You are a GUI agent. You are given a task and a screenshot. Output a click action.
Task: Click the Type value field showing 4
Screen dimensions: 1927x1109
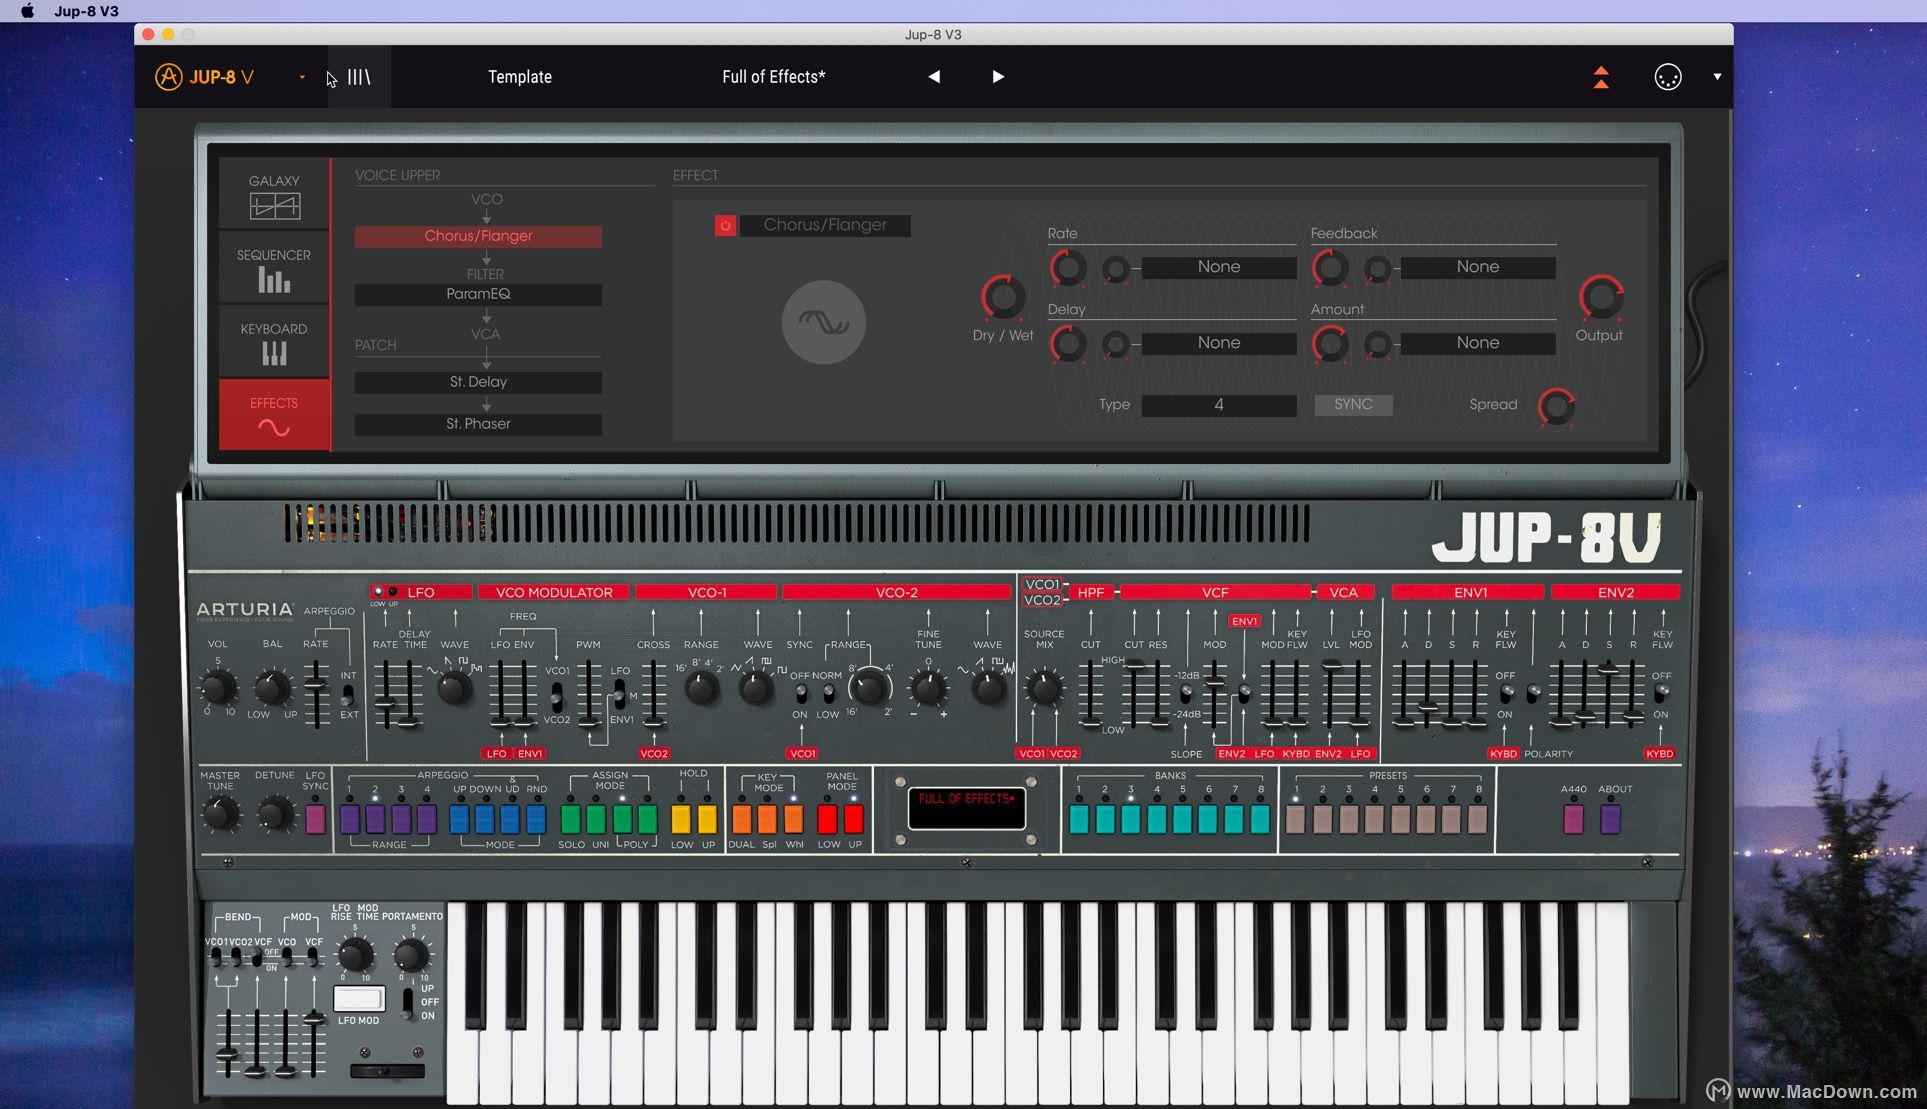(x=1219, y=405)
